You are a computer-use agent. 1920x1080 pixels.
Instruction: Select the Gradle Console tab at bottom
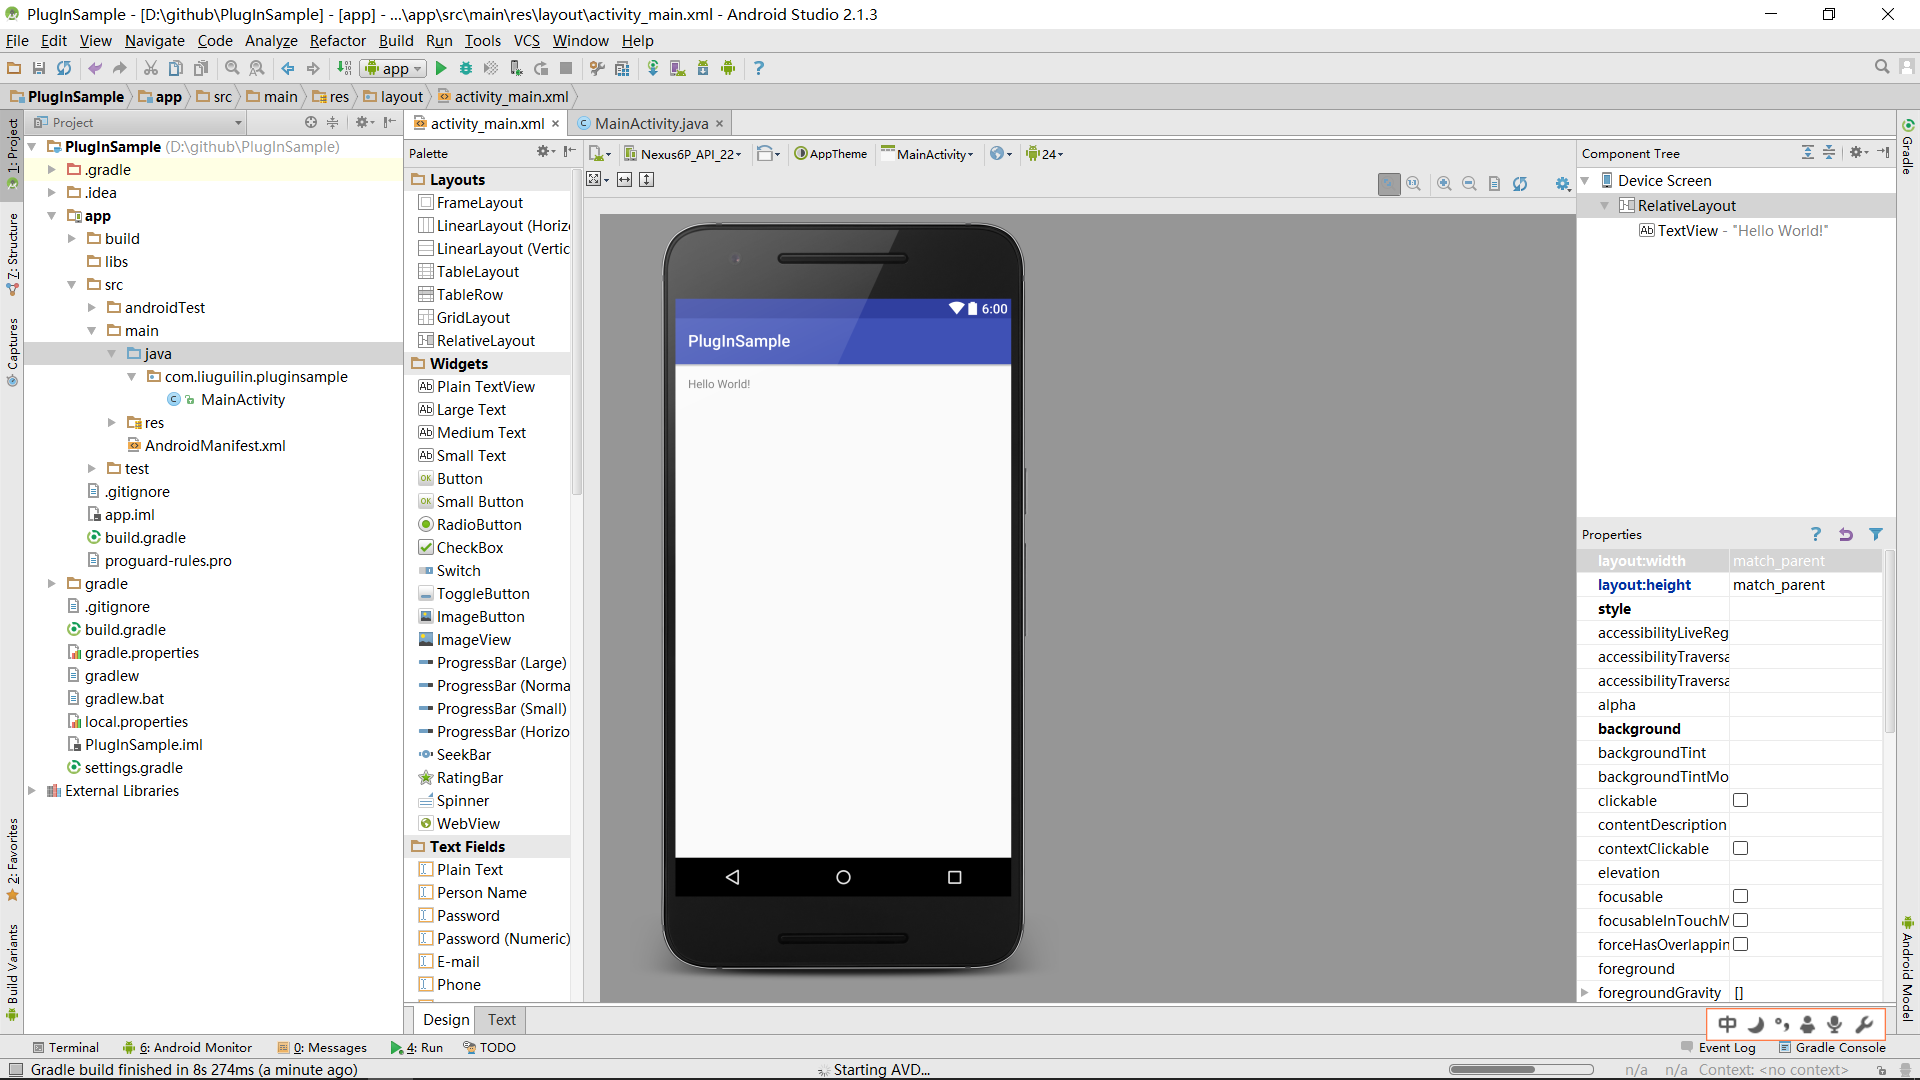click(x=1834, y=1047)
